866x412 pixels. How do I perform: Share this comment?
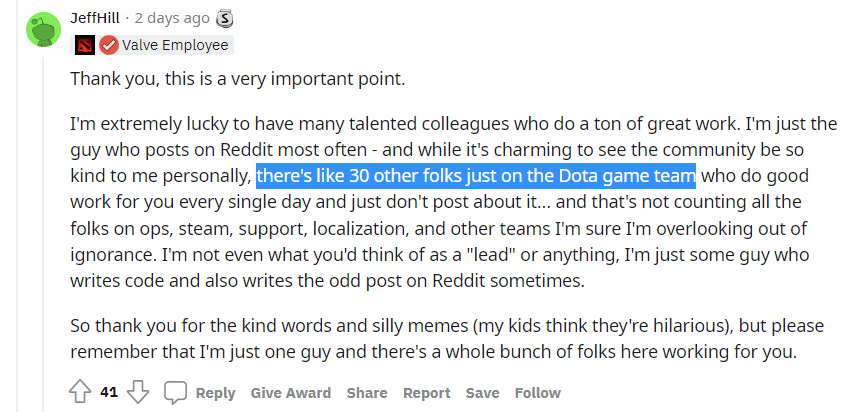pyautogui.click(x=367, y=393)
